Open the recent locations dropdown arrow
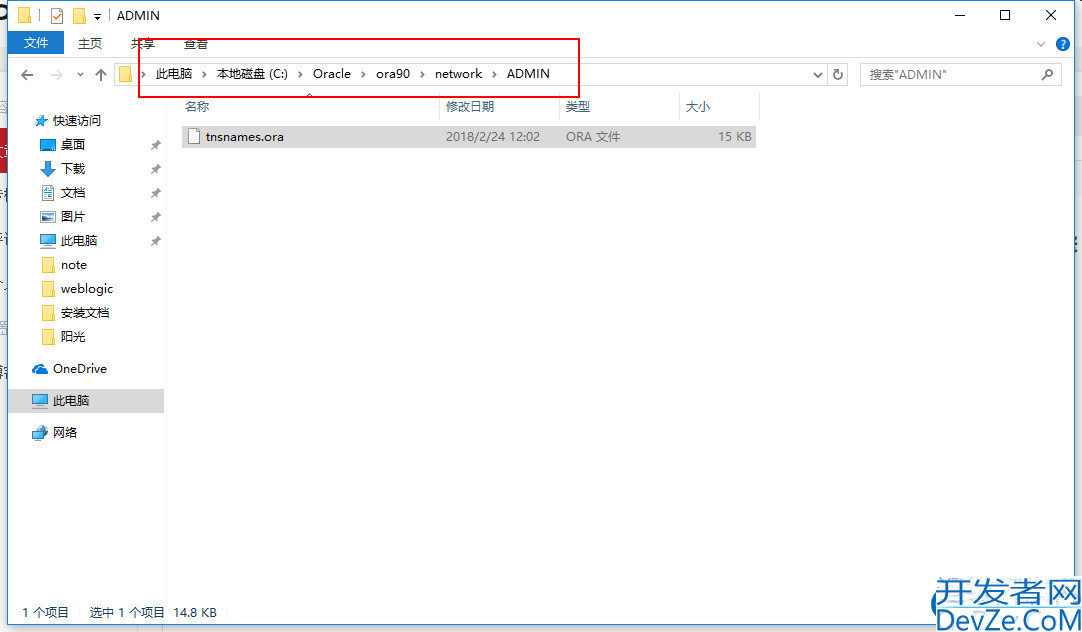 tap(78, 75)
